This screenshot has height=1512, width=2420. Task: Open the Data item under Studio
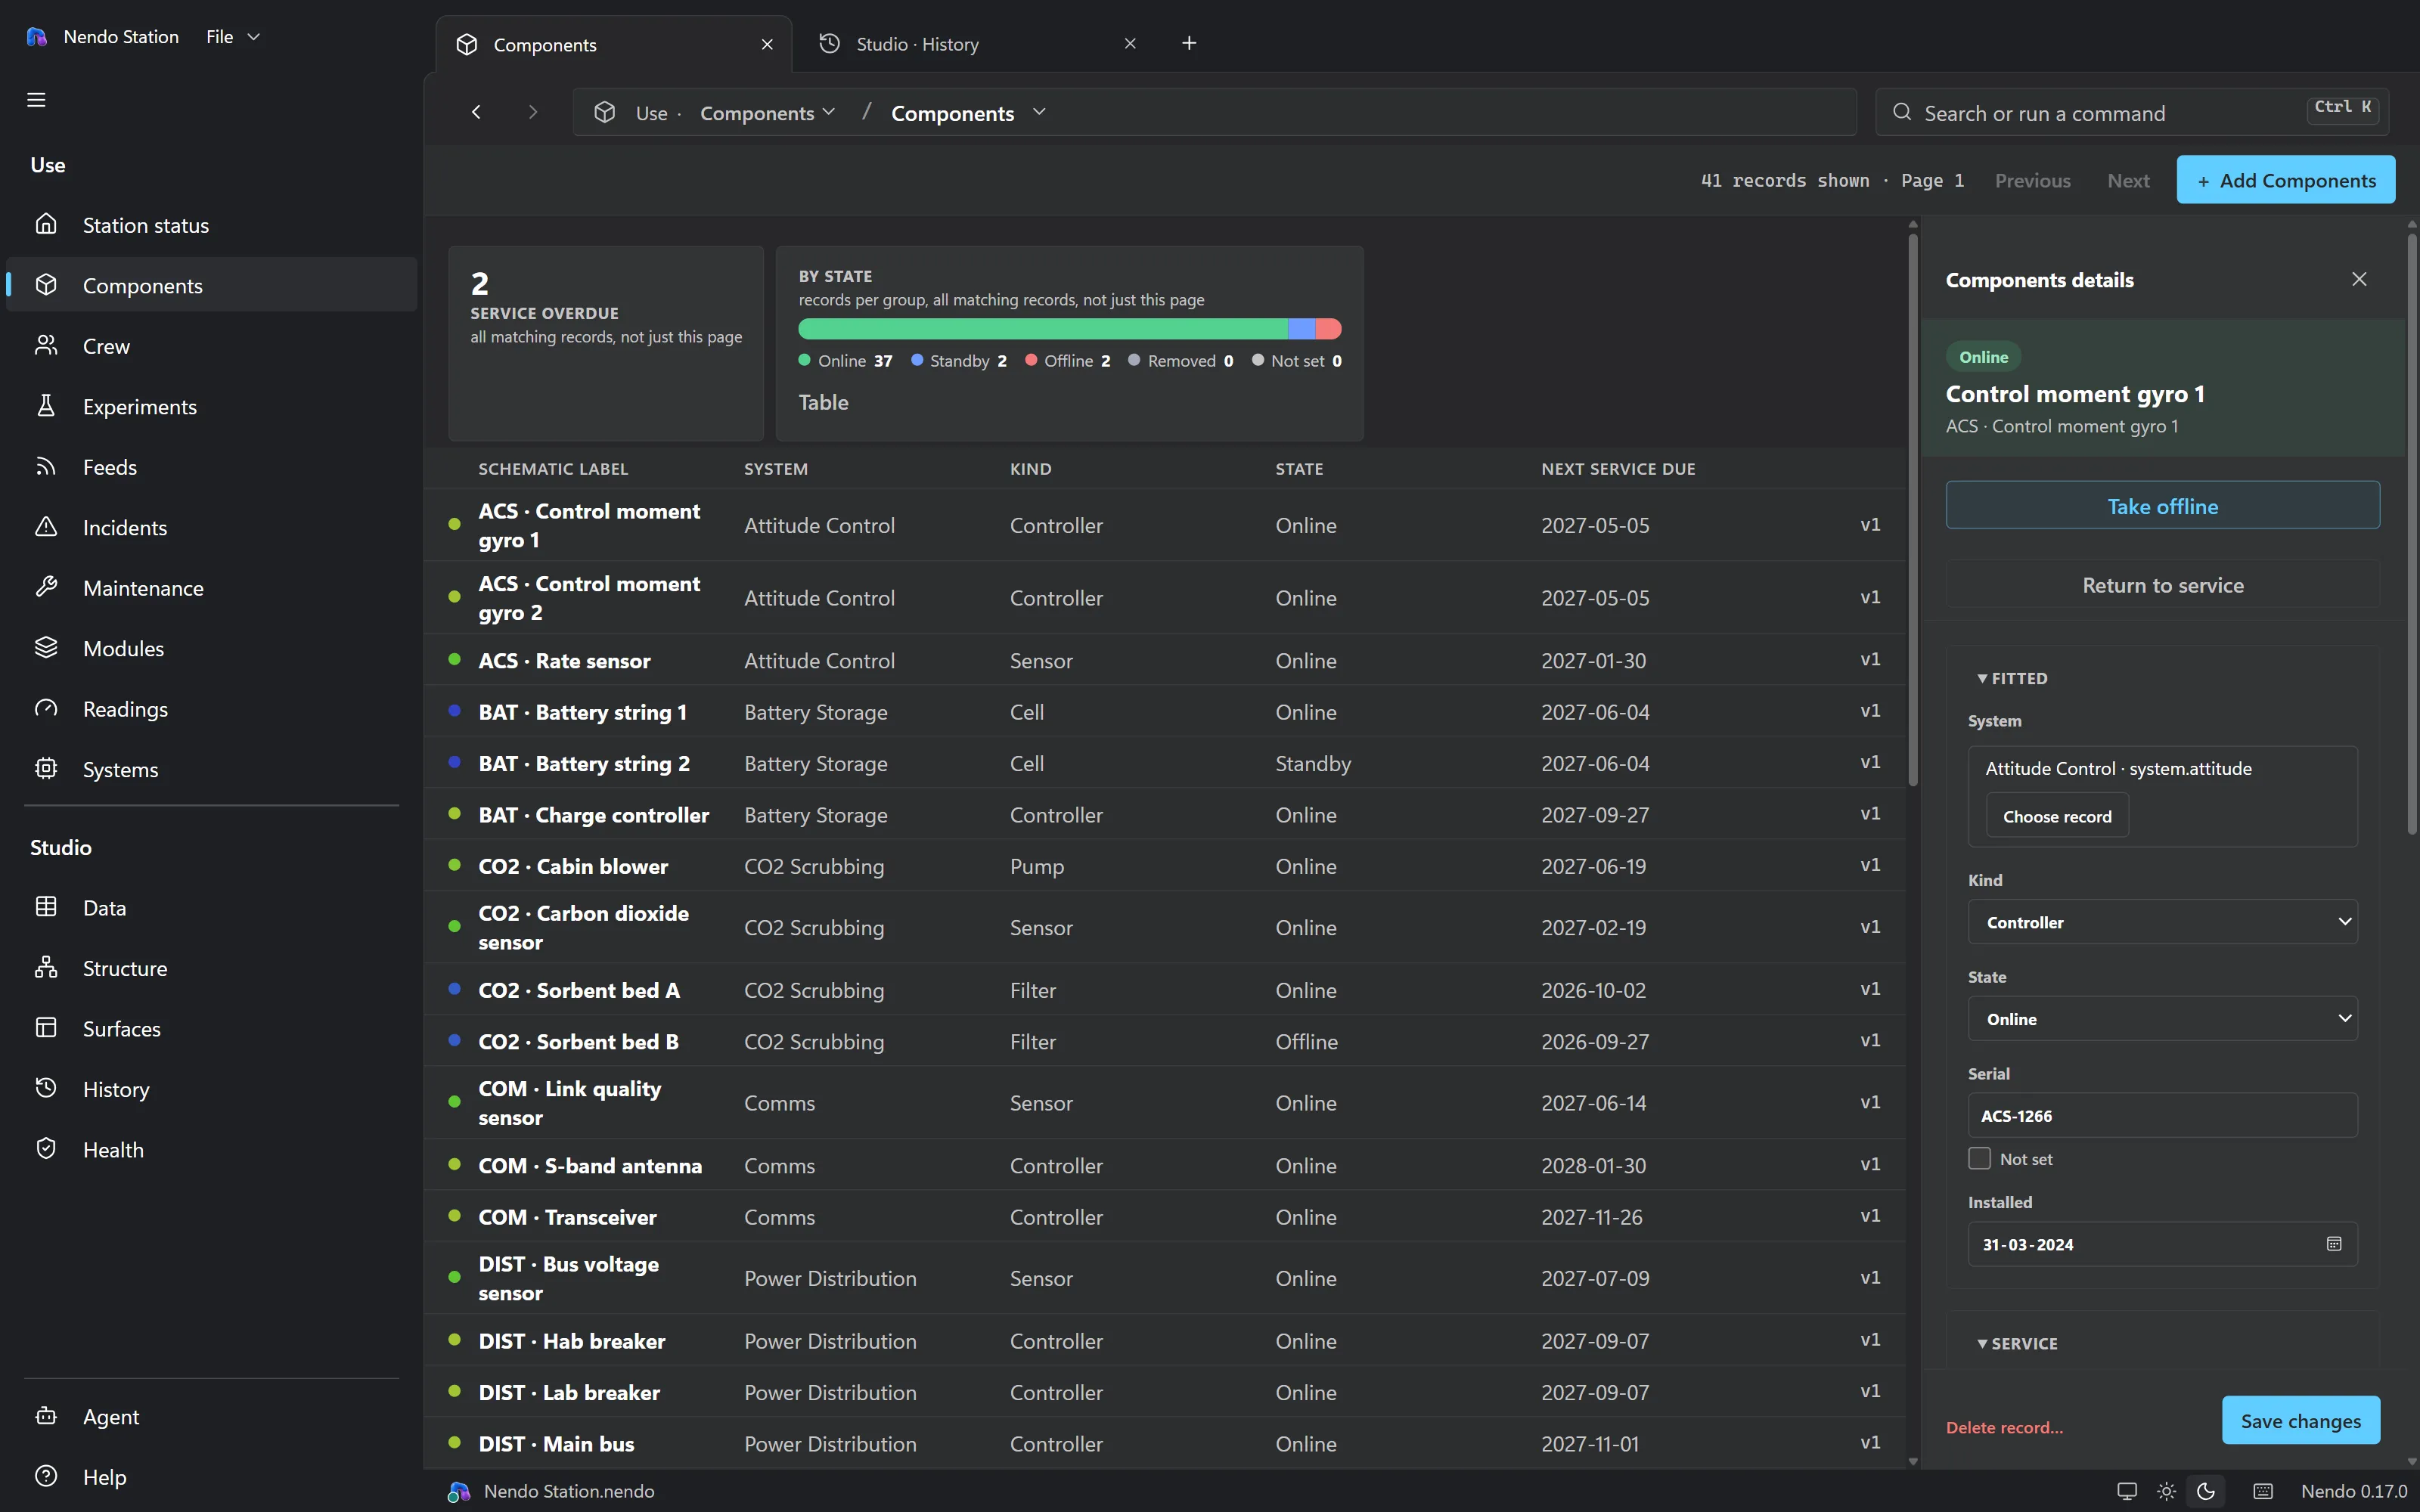(x=212, y=907)
